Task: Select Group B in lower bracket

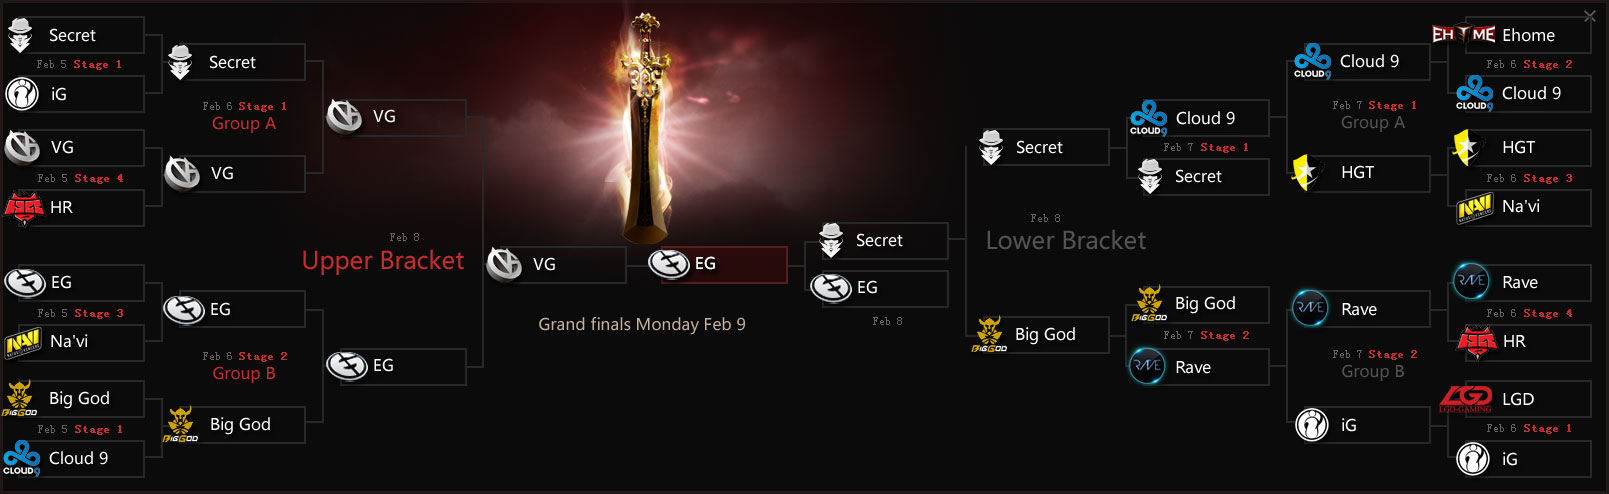Action: (x=1373, y=372)
